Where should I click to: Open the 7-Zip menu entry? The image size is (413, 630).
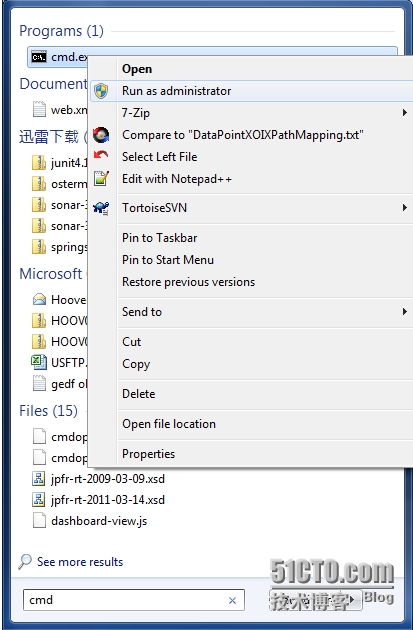[136, 113]
